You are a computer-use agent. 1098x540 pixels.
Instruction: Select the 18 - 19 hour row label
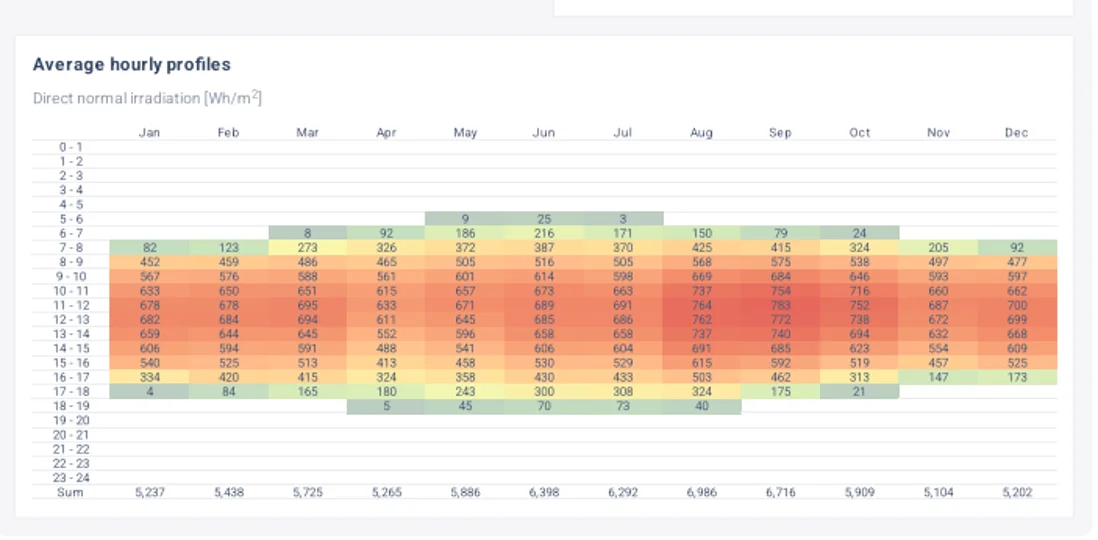71,406
